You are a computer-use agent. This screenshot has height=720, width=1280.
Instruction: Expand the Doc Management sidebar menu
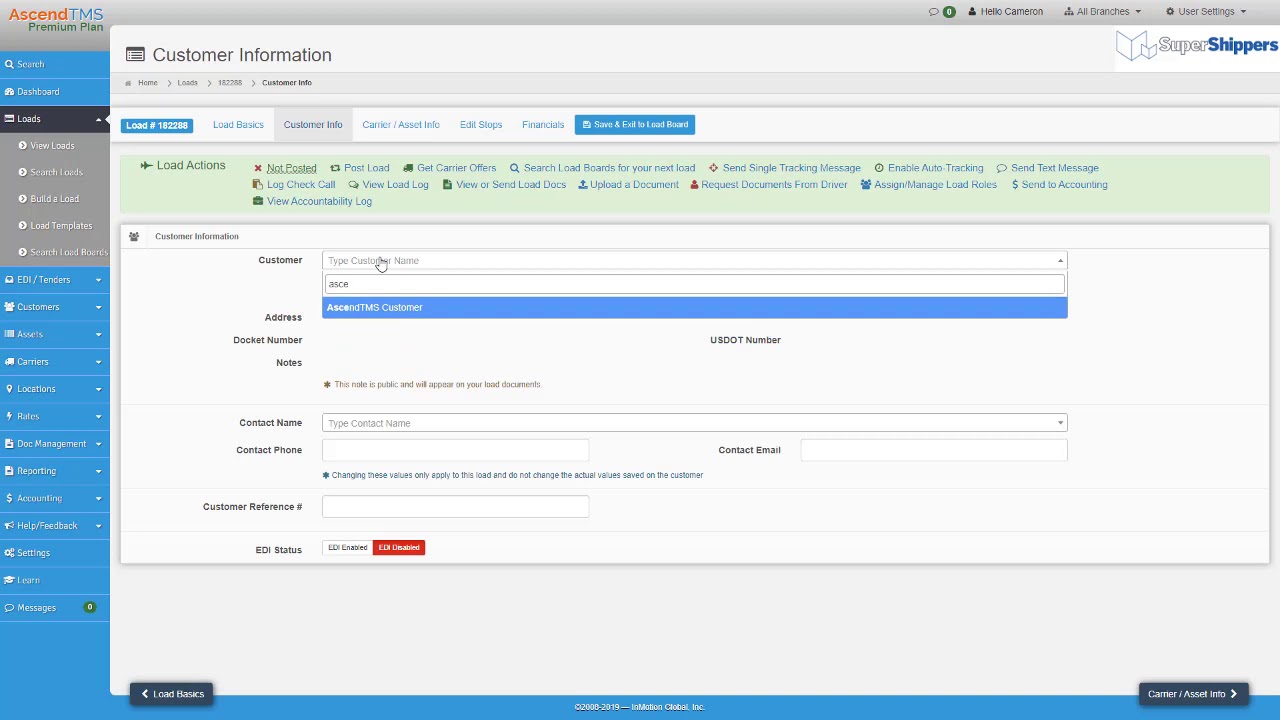54,444
